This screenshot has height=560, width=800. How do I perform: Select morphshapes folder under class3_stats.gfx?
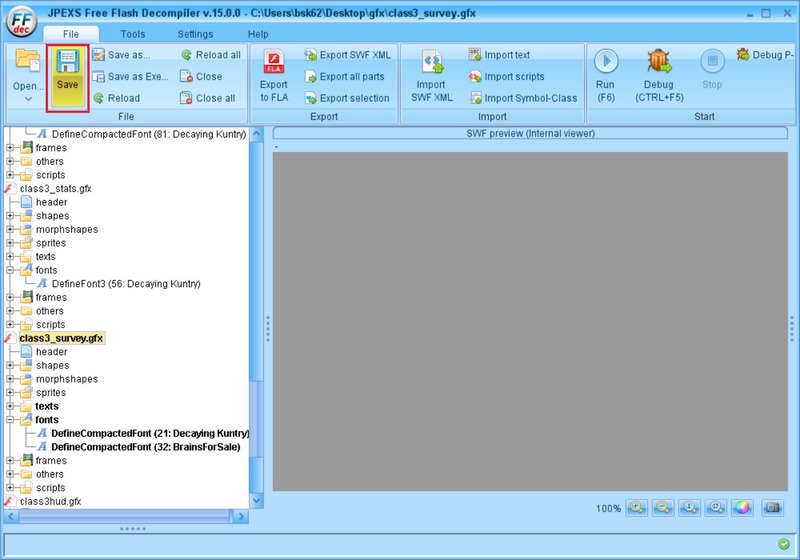[x=67, y=230]
